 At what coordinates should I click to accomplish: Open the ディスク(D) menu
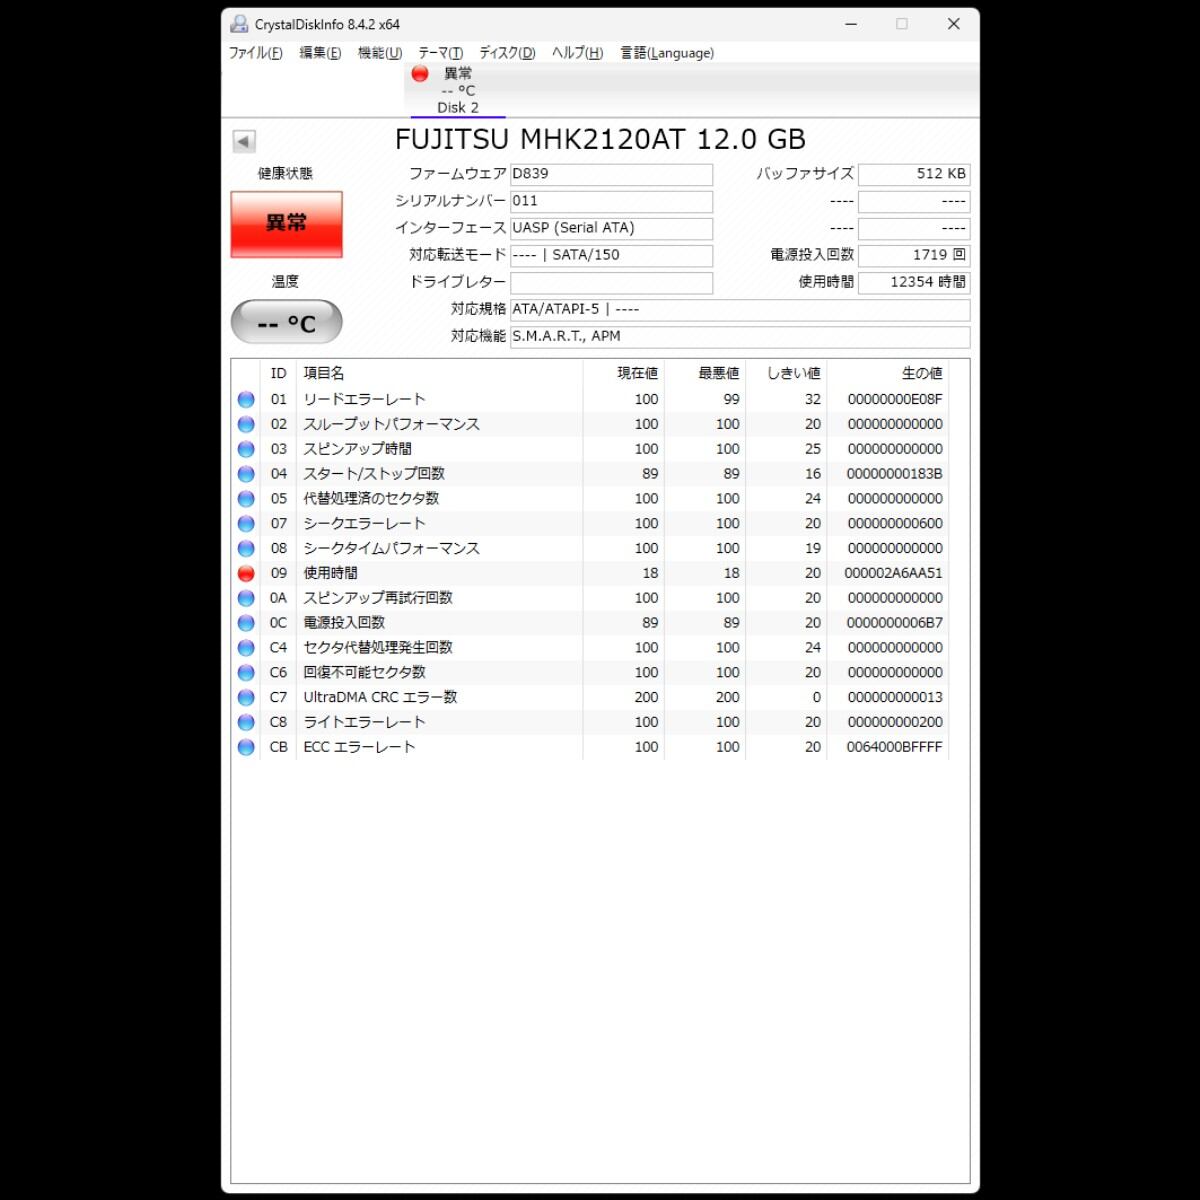tap(507, 53)
